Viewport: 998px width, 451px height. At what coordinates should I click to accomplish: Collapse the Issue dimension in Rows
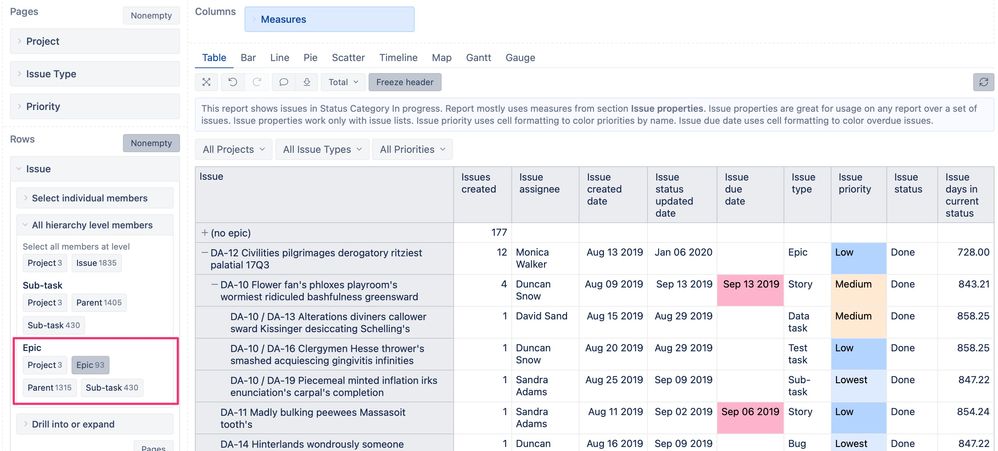pyautogui.click(x=95, y=169)
